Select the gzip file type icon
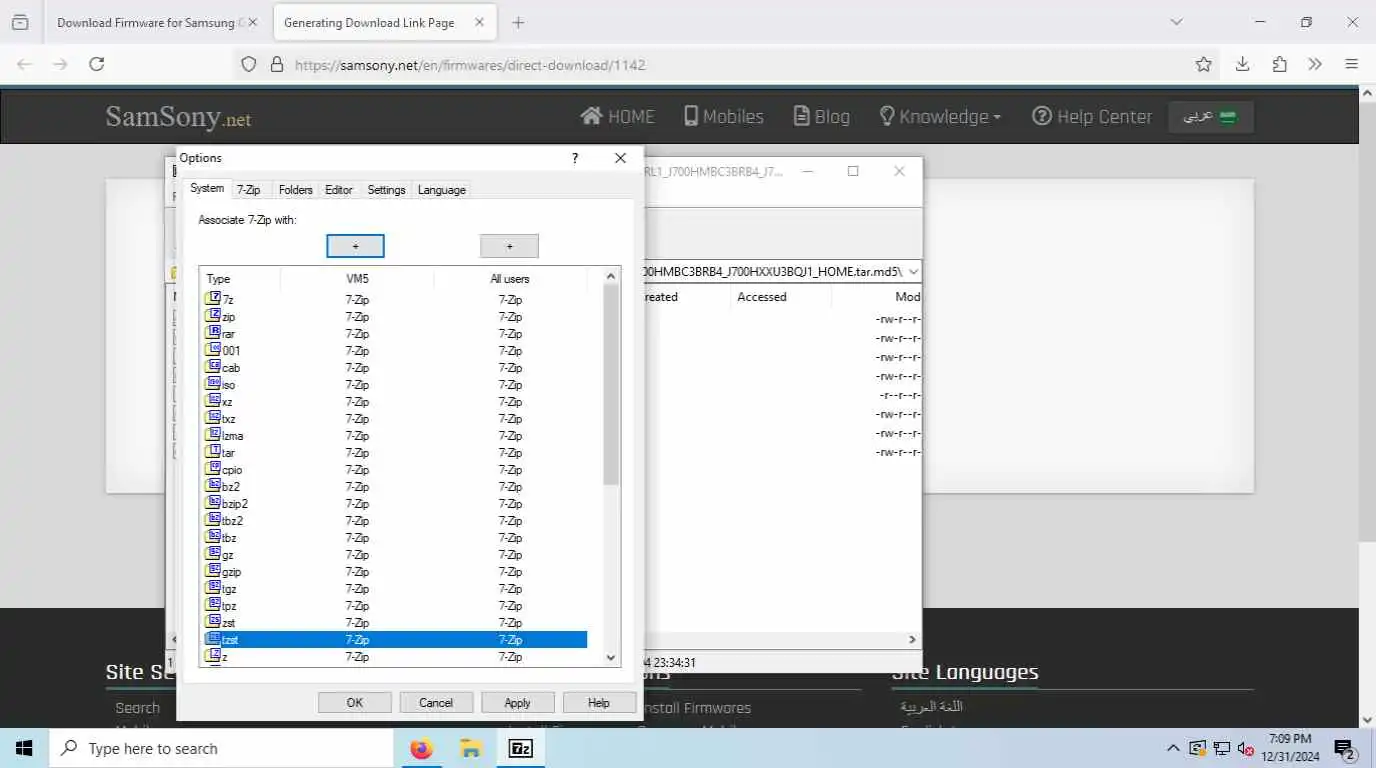1376x768 pixels. (x=212, y=571)
